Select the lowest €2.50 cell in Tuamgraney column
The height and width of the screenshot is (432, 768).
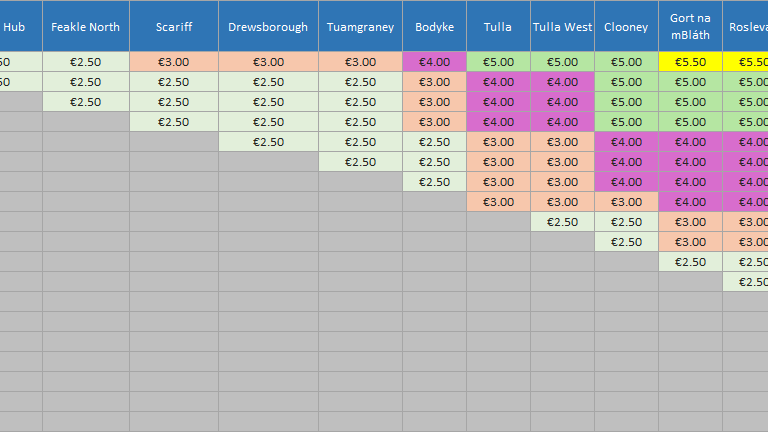point(360,162)
